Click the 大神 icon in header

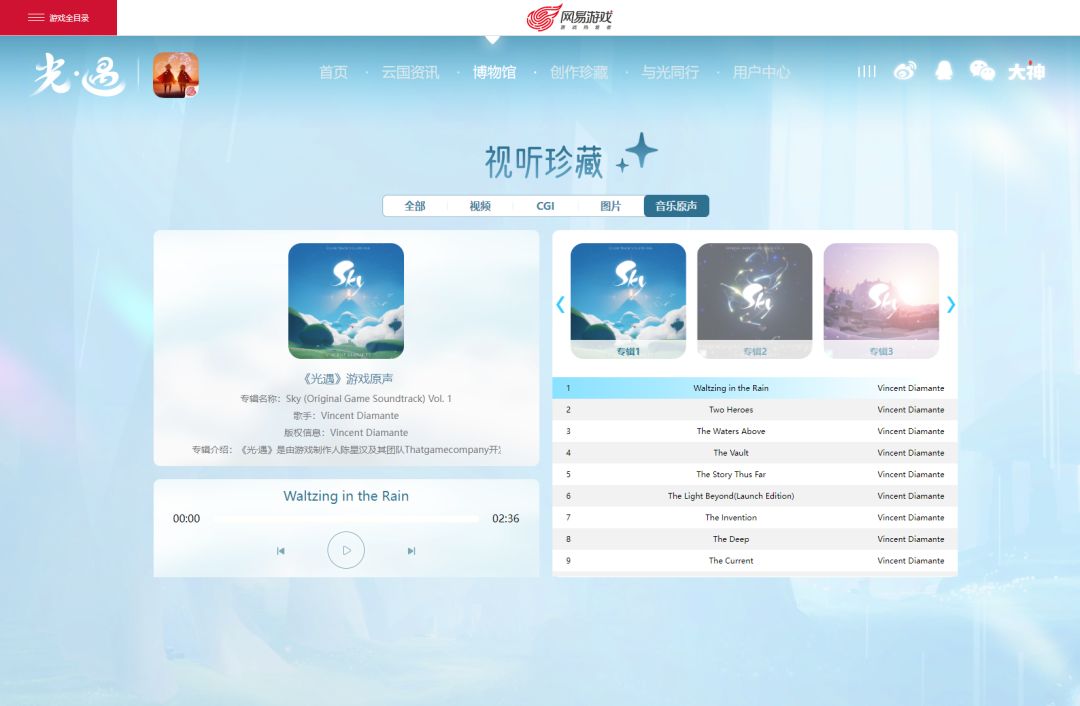point(1026,71)
